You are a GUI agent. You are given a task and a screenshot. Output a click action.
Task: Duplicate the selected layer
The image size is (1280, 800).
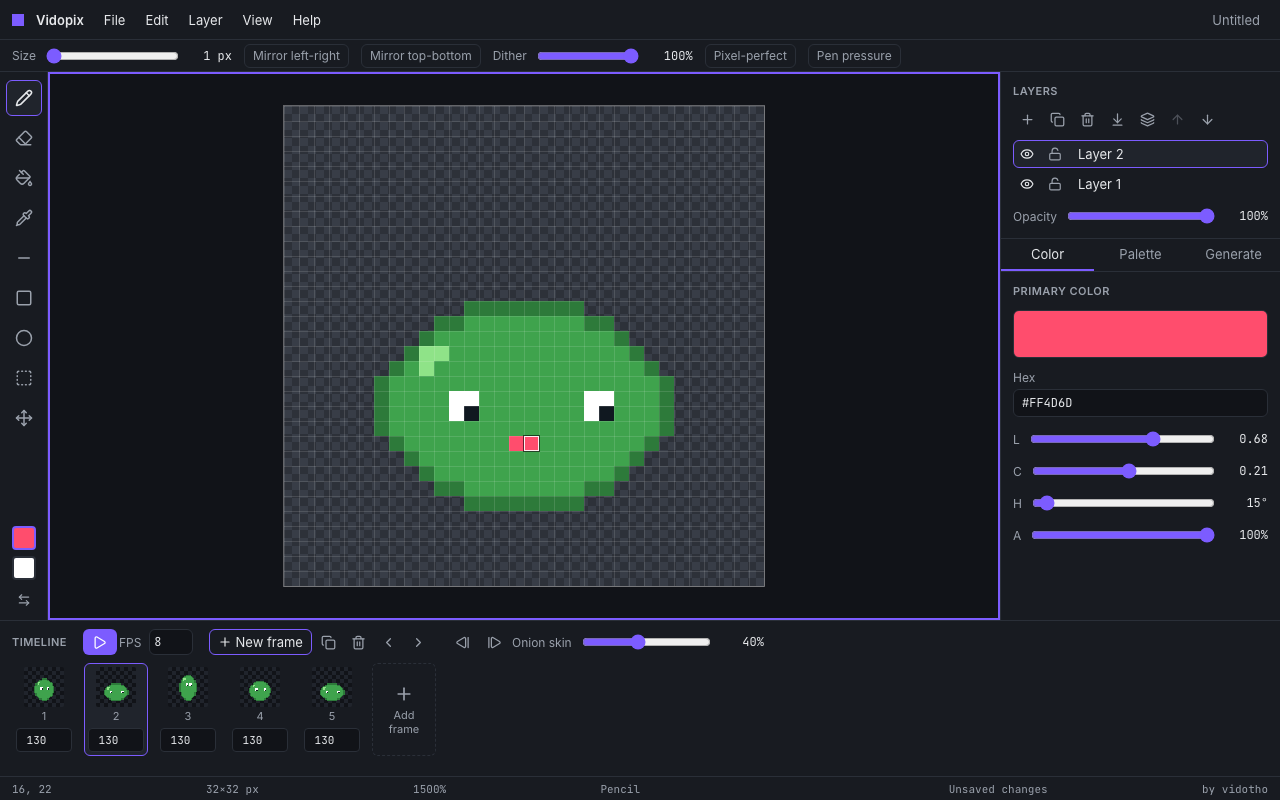pyautogui.click(x=1057, y=120)
